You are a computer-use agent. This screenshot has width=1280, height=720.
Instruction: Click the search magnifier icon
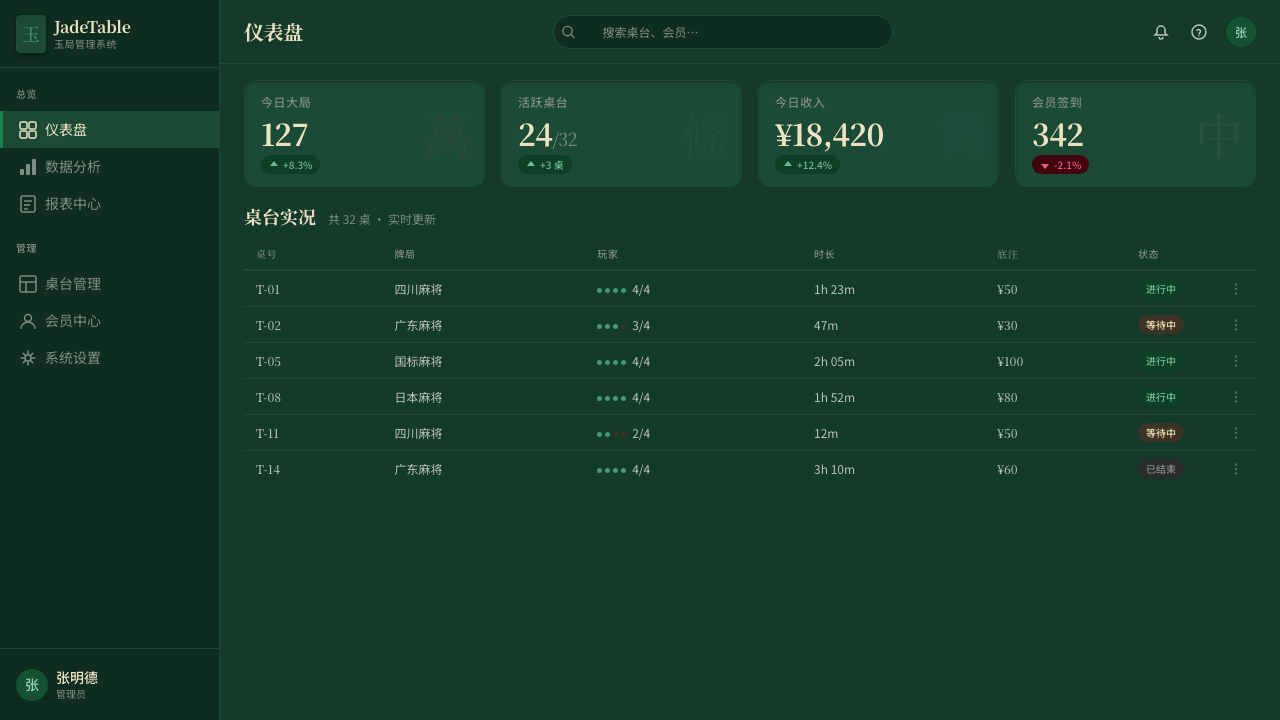pos(569,32)
